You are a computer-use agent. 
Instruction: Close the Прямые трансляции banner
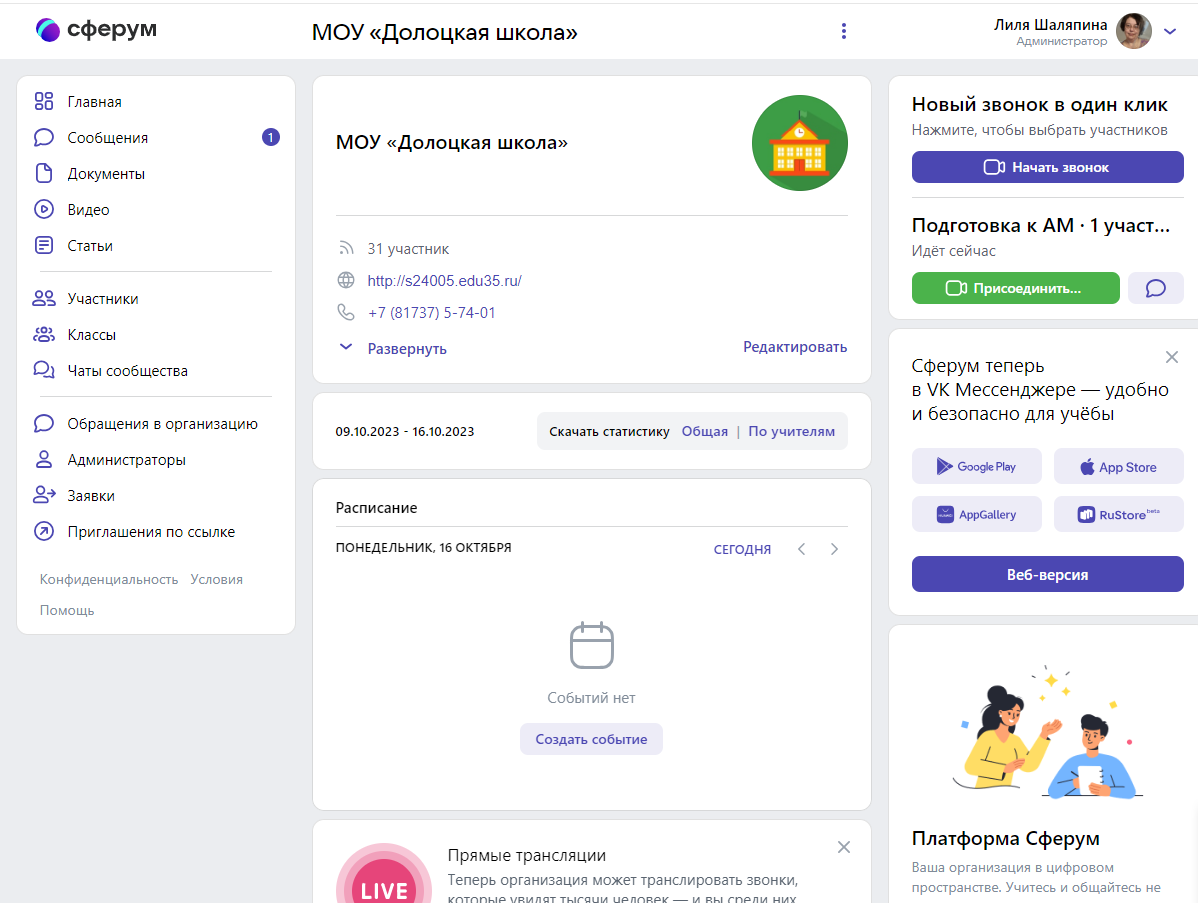(x=843, y=847)
